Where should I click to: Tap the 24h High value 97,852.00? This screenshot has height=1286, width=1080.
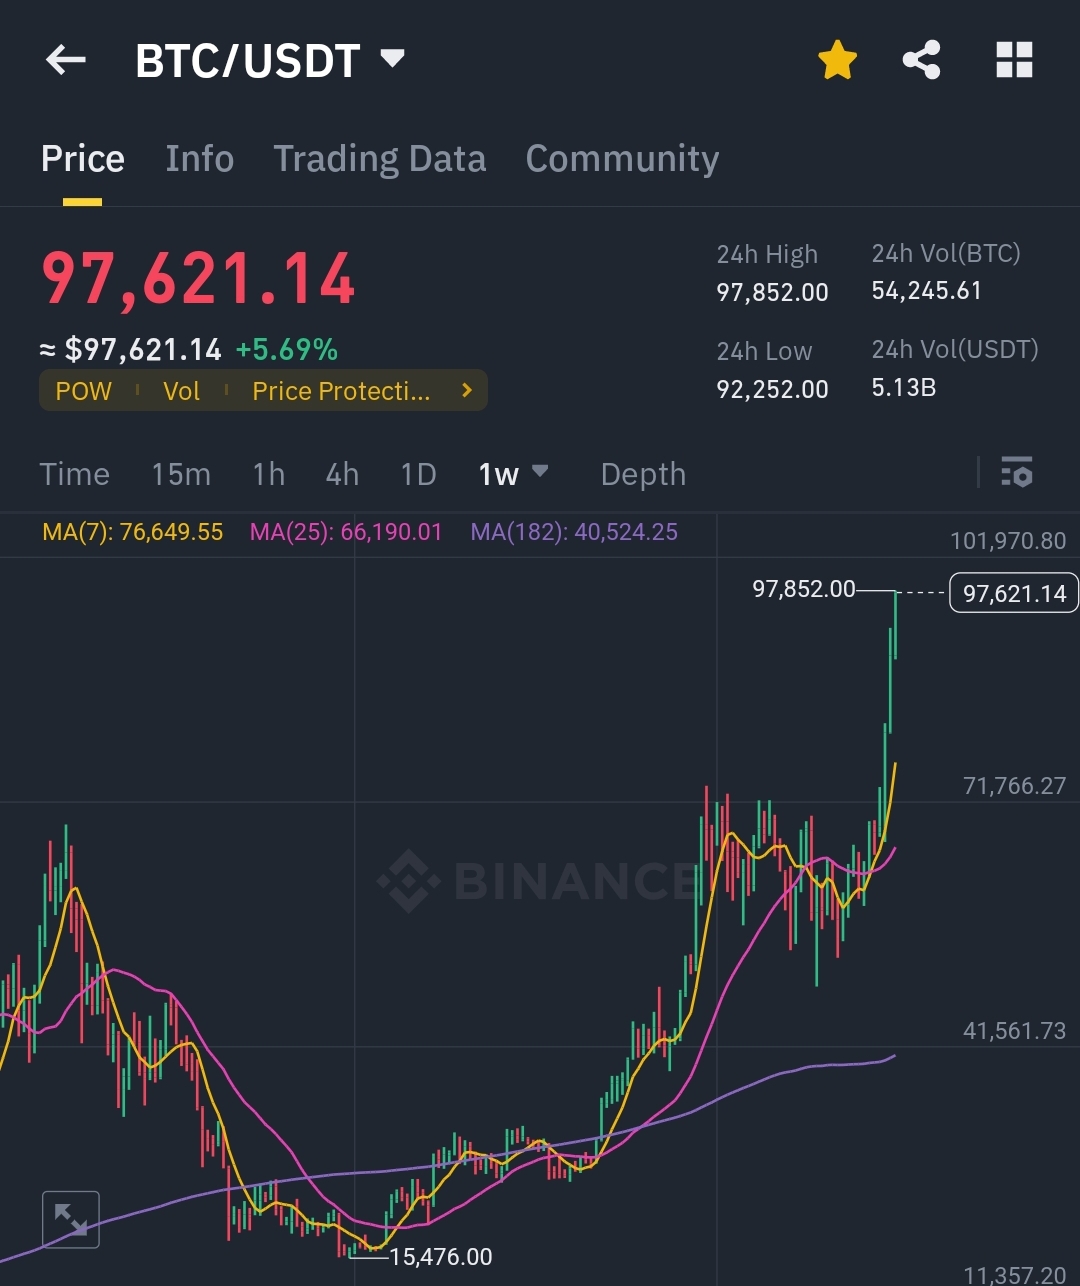click(772, 293)
